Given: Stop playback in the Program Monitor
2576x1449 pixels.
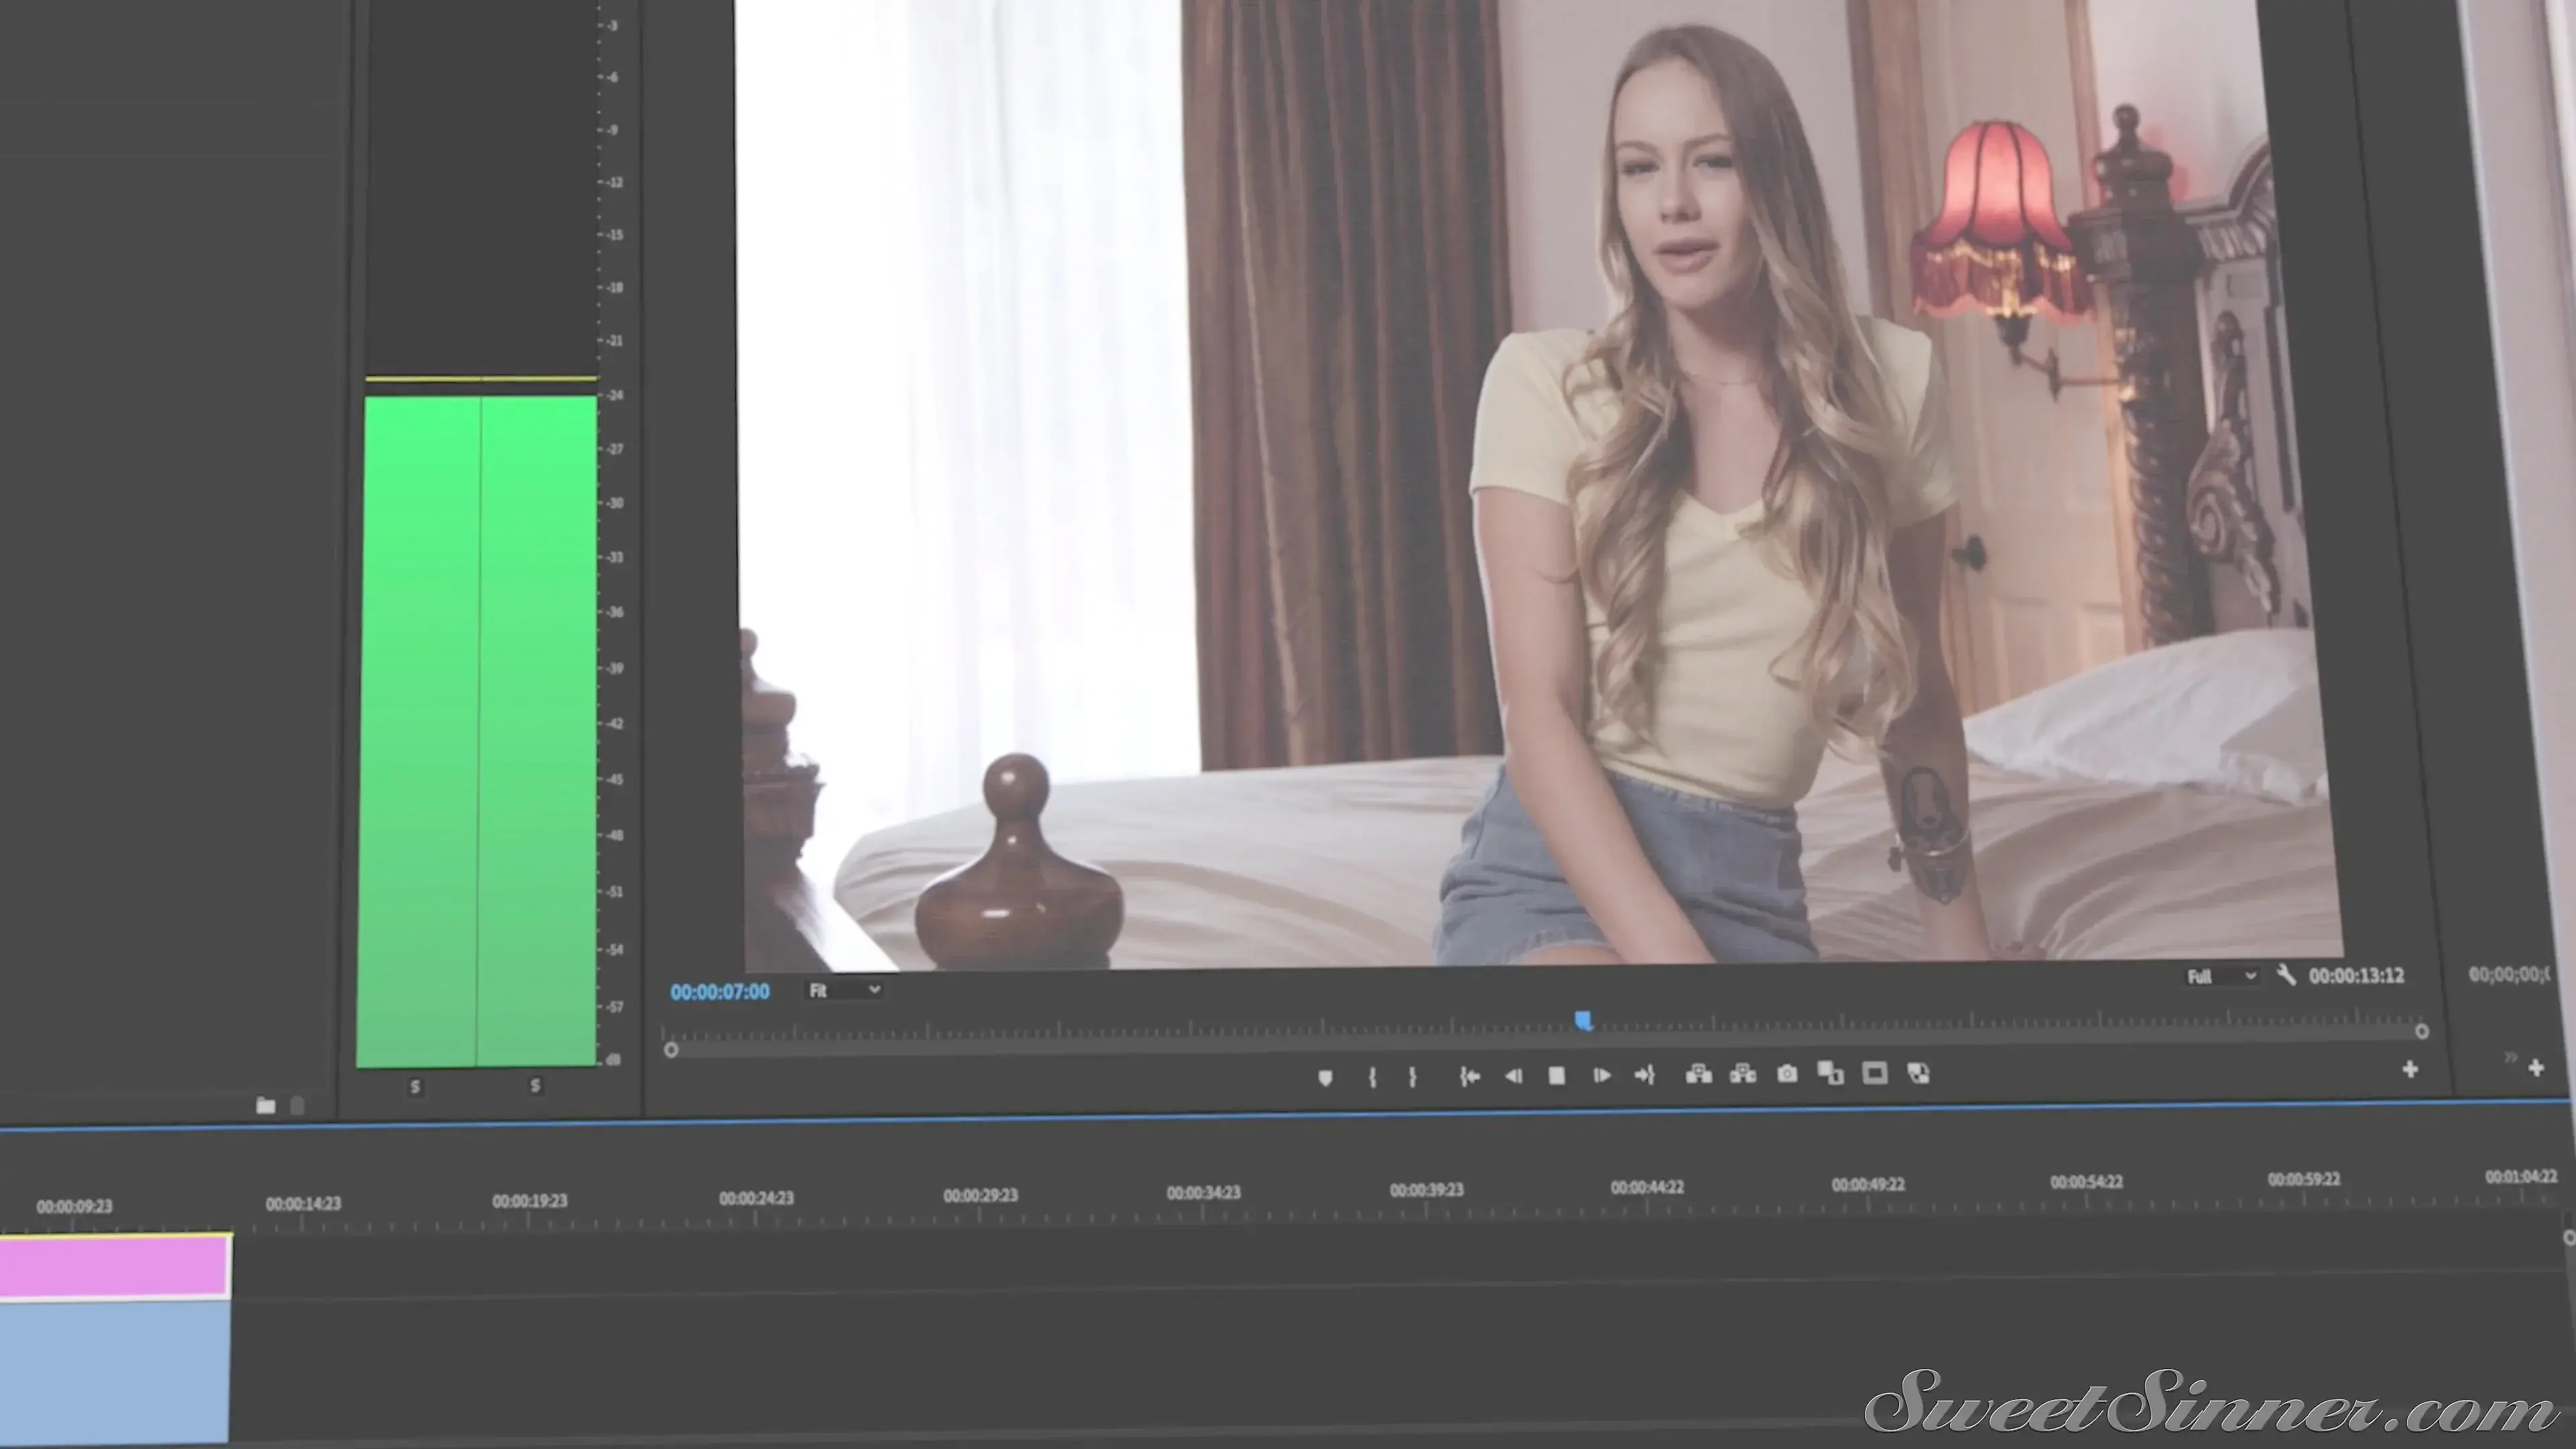Looking at the screenshot, I should [x=1556, y=1076].
